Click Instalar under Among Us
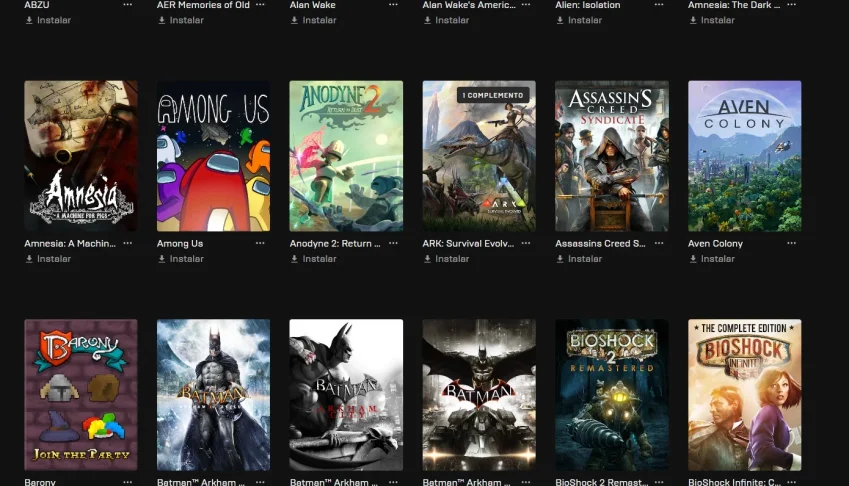 coord(181,259)
